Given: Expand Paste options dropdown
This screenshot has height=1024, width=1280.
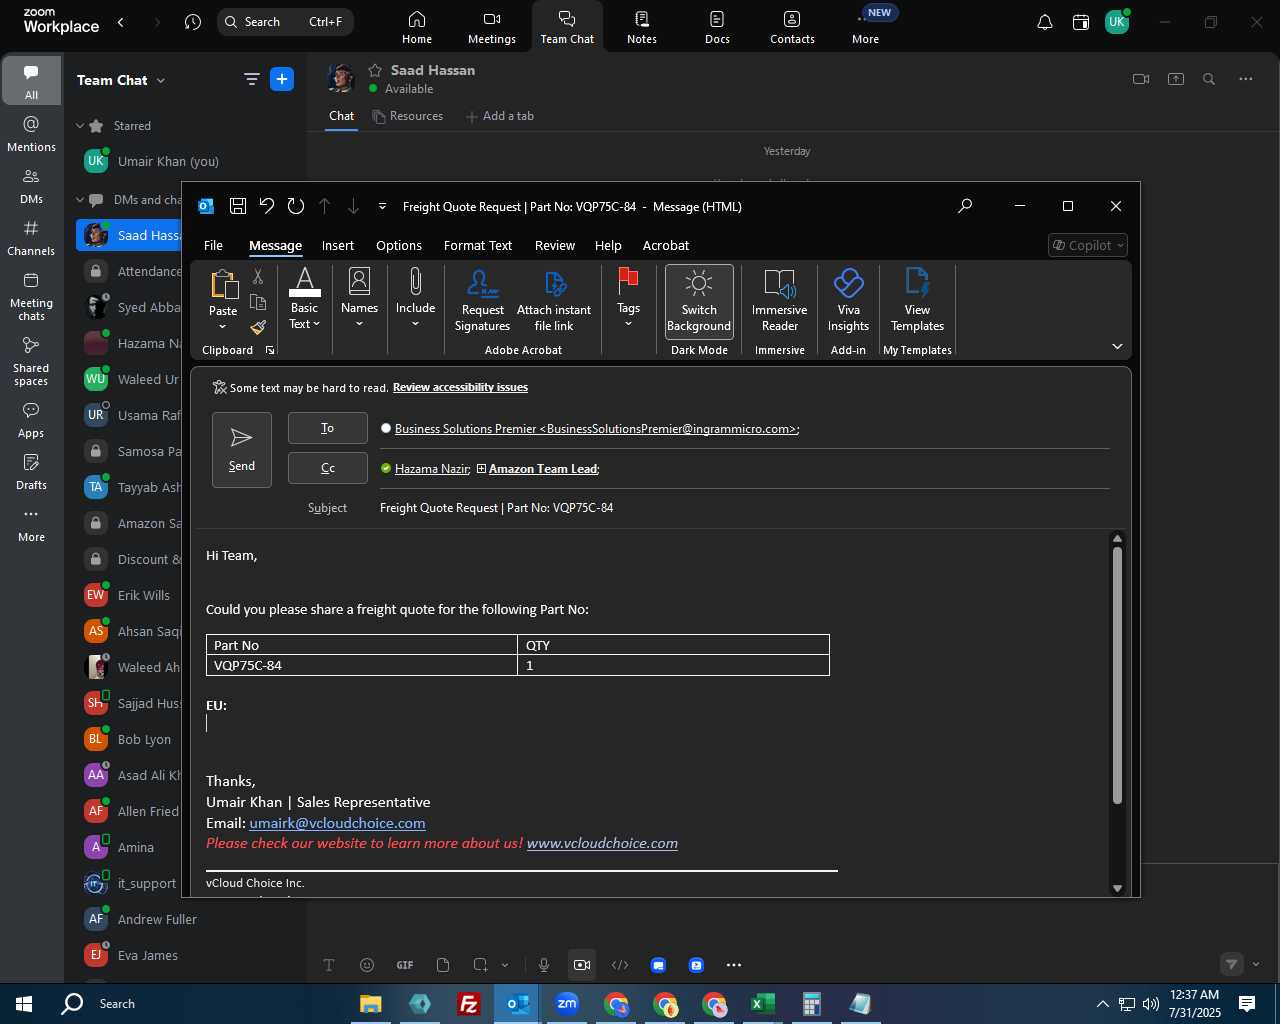Looking at the screenshot, I should point(223,326).
